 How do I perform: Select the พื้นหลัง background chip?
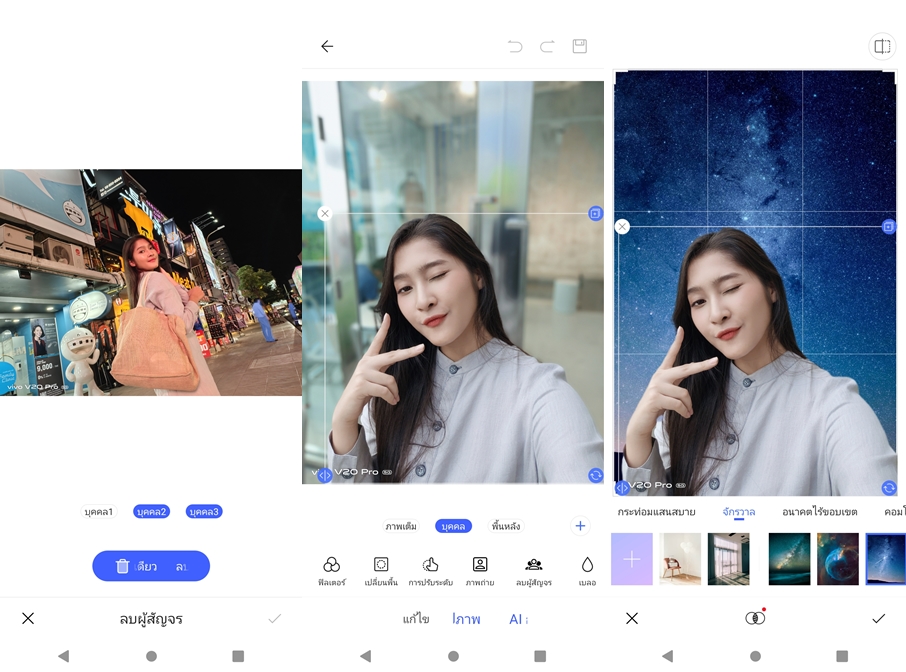(x=506, y=526)
